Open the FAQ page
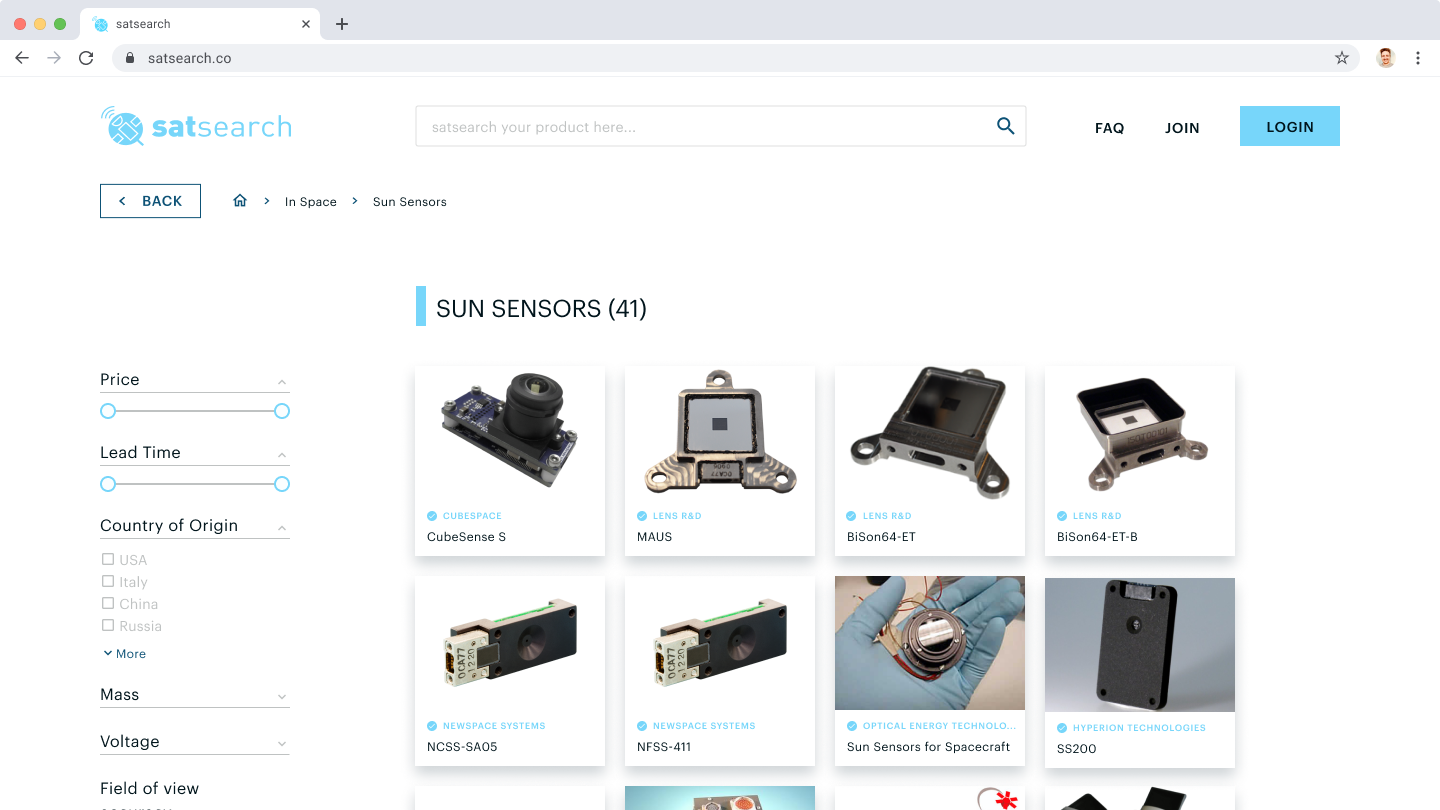 [x=1110, y=128]
